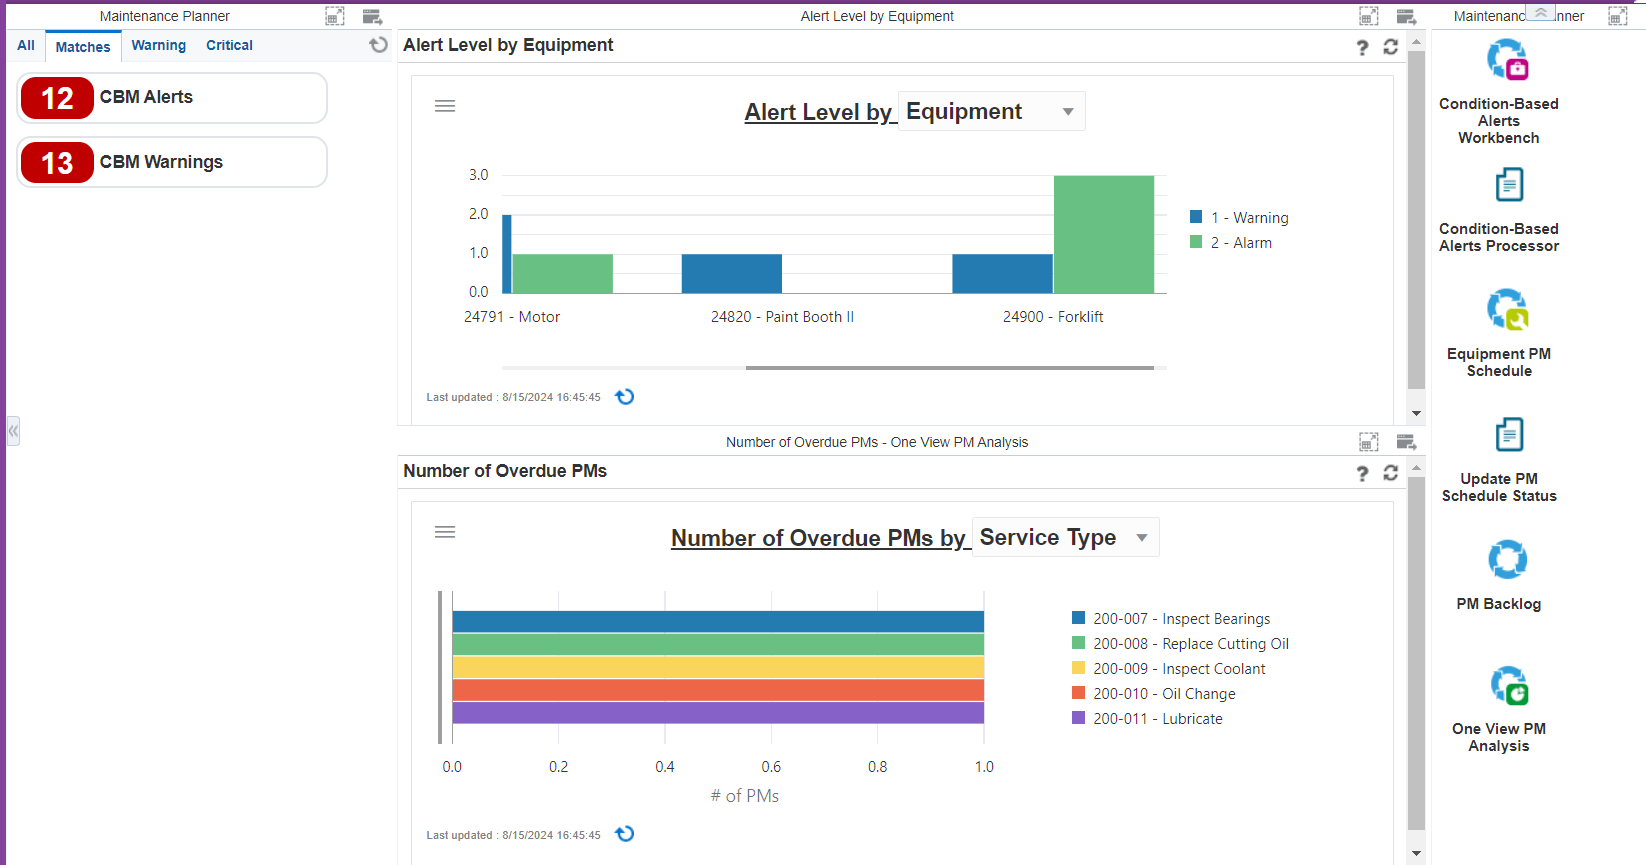Screen dimensions: 1646x865
Task: Open Update PM Schedule Status
Action: (x=1508, y=436)
